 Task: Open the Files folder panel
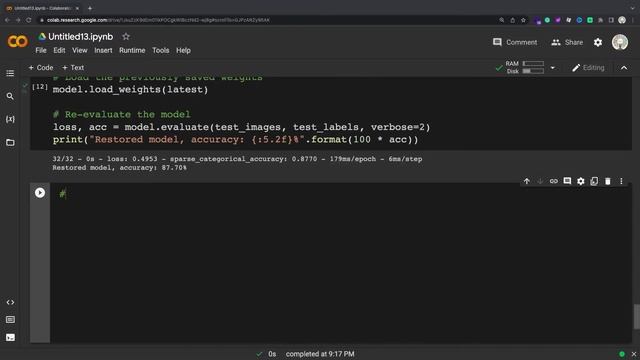click(10, 142)
